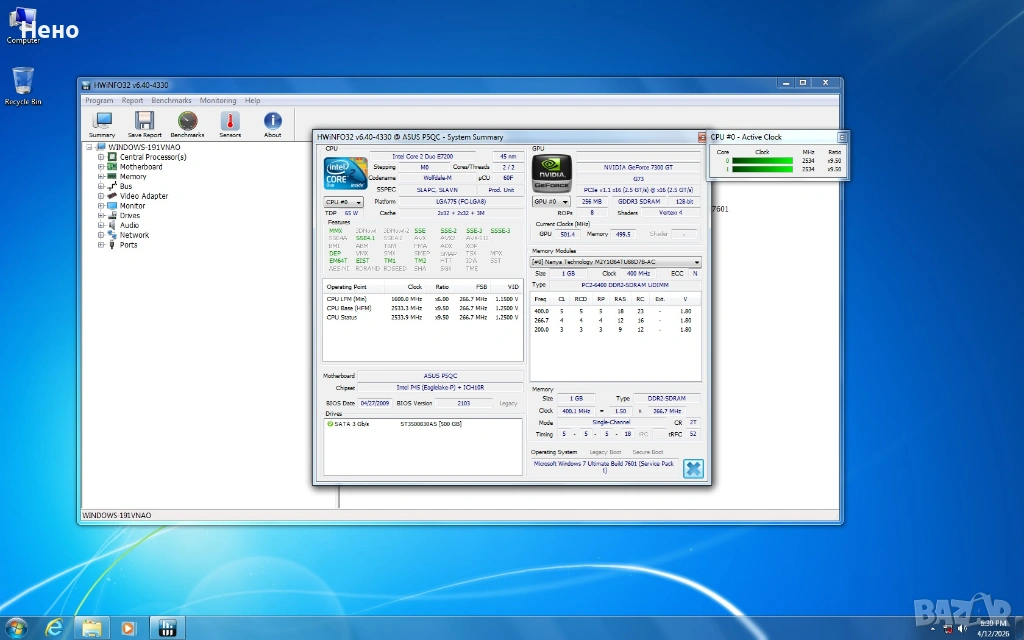Screen dimensions: 1024x640
Task: Open Internet Explorer from the taskbar
Action: point(54,627)
